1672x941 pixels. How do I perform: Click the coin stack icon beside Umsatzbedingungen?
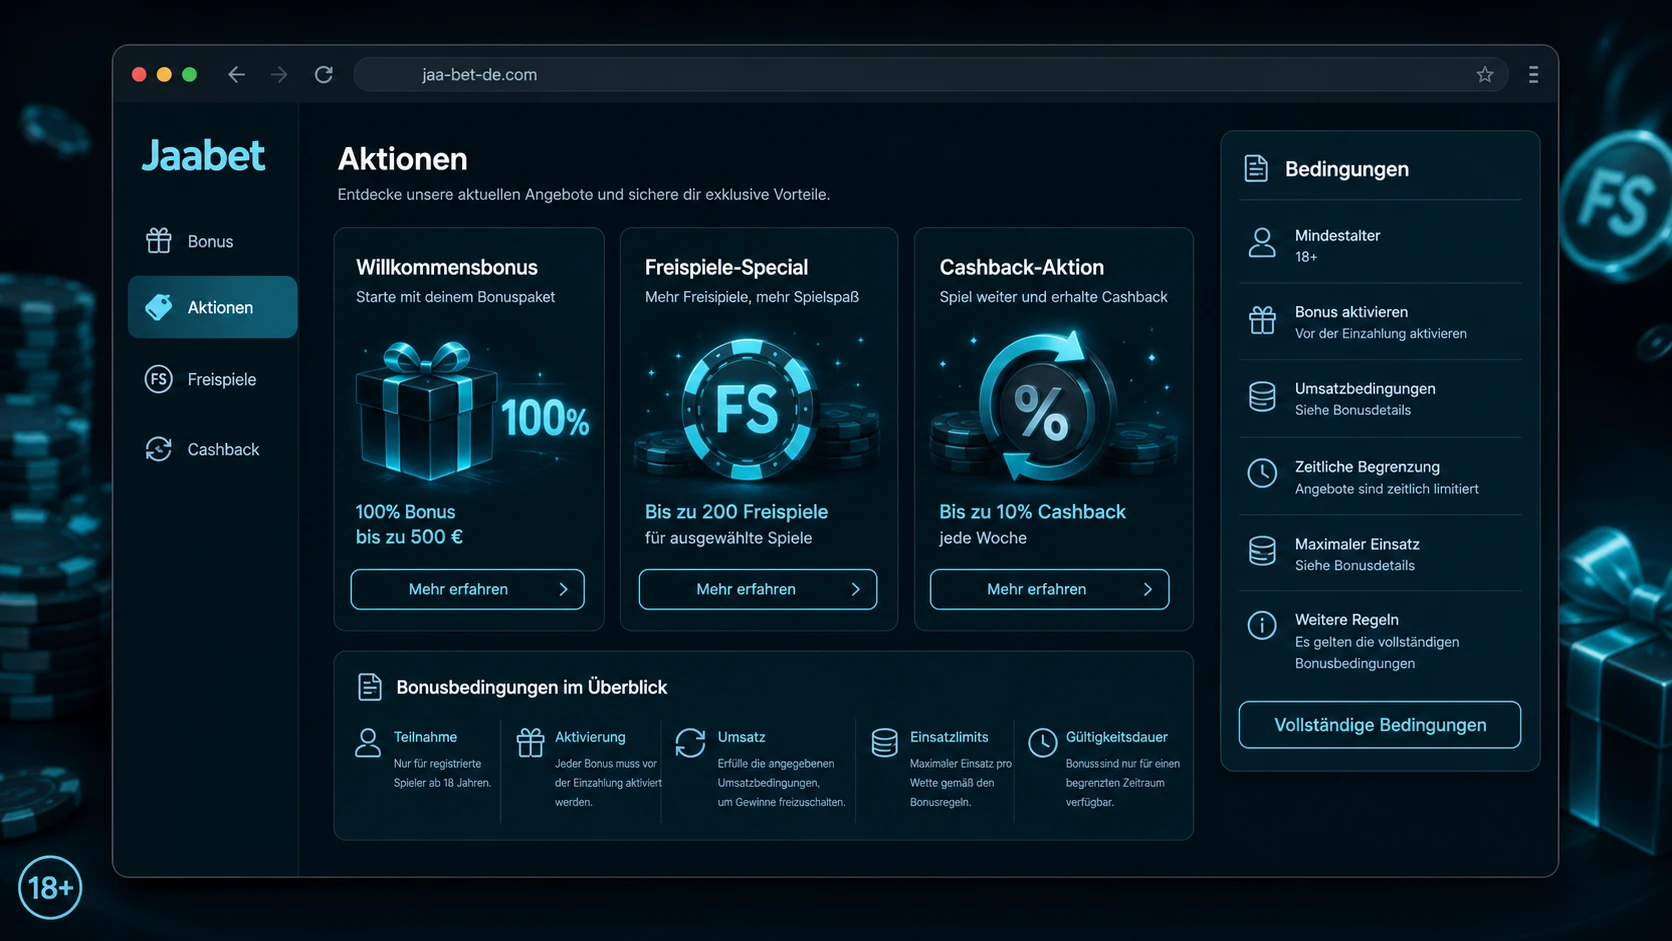1262,397
